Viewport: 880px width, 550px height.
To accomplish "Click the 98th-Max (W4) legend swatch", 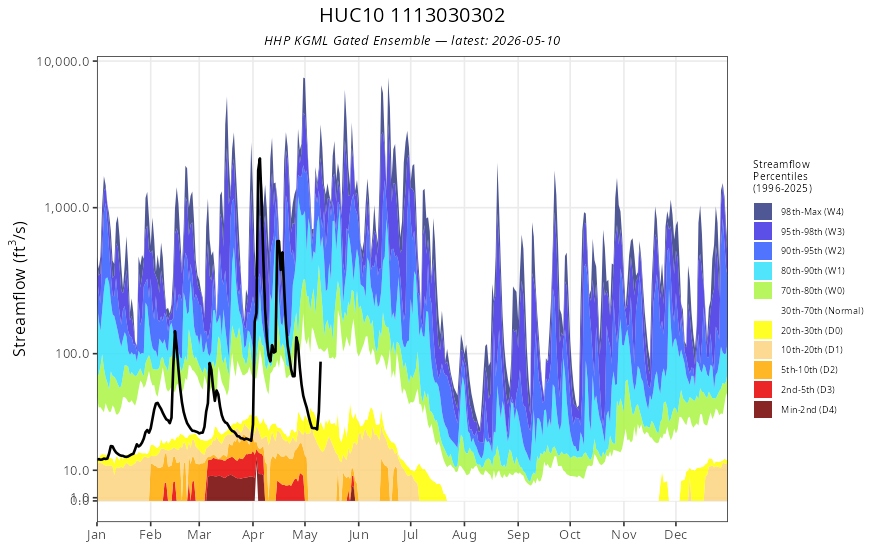I will coord(763,212).
